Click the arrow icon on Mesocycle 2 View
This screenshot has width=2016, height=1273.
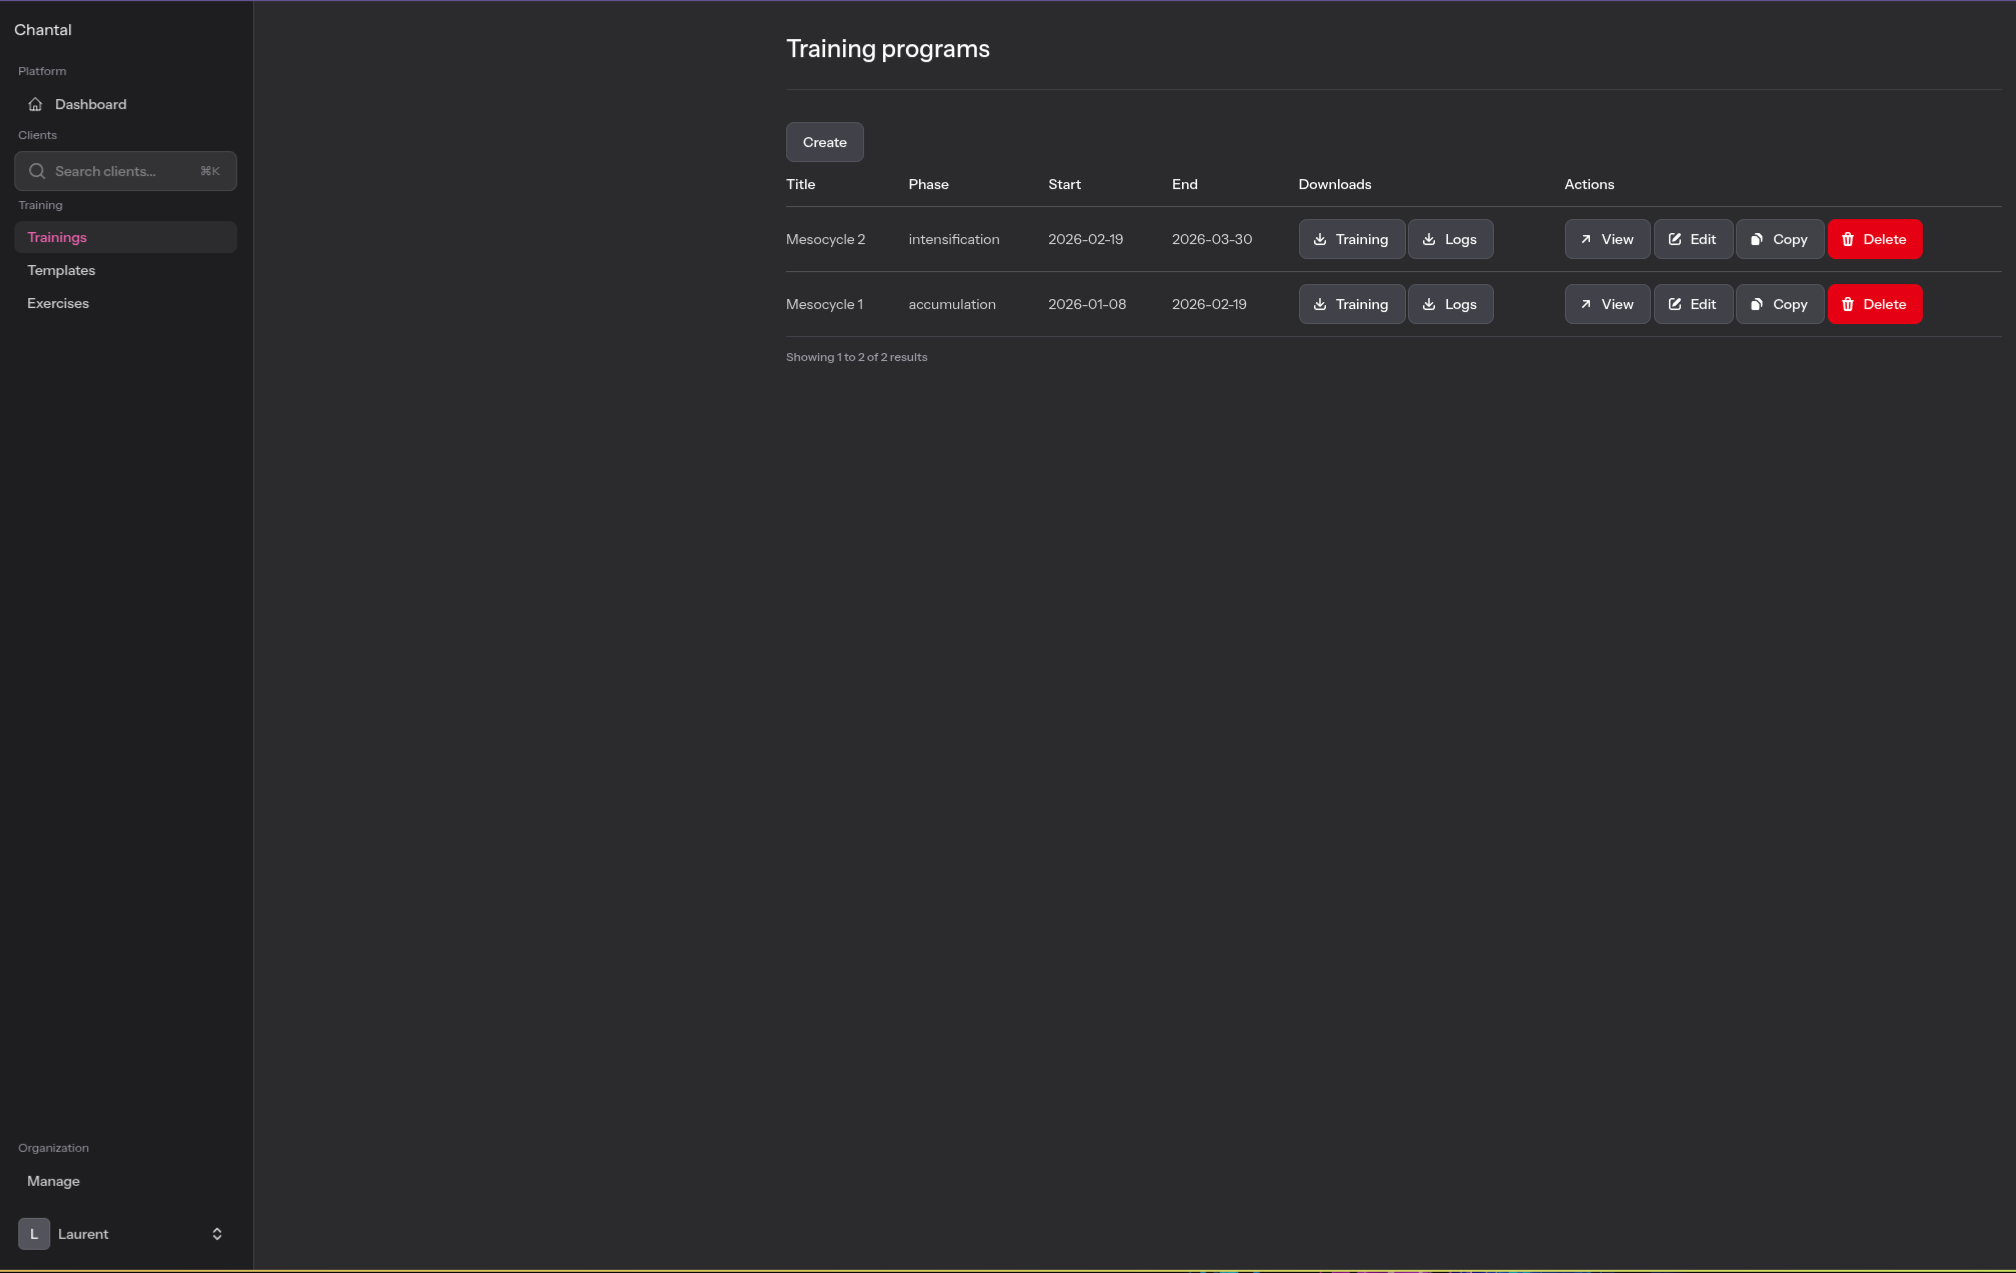(x=1586, y=239)
